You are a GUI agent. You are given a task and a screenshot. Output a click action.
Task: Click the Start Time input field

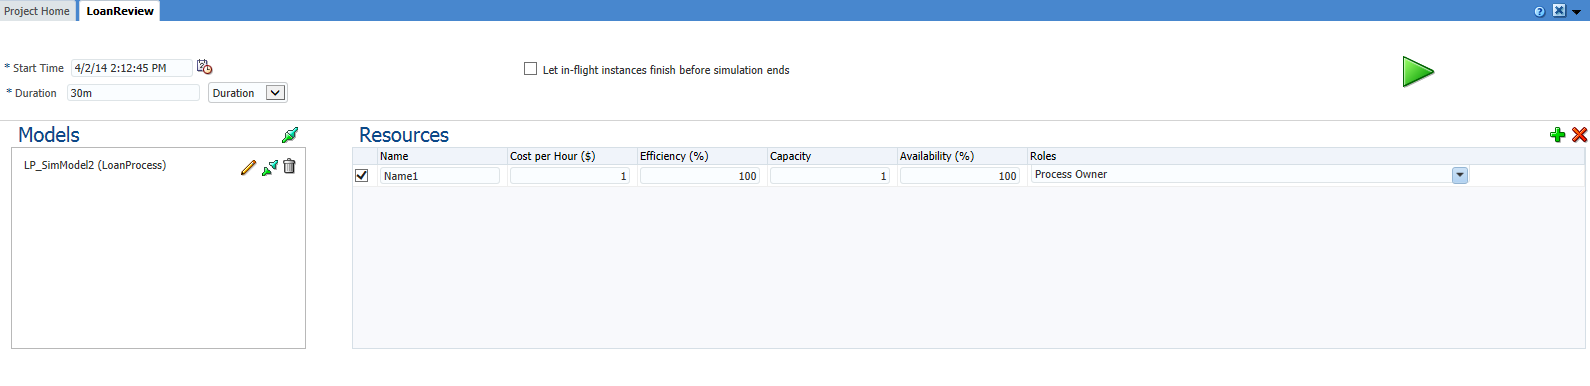click(132, 68)
